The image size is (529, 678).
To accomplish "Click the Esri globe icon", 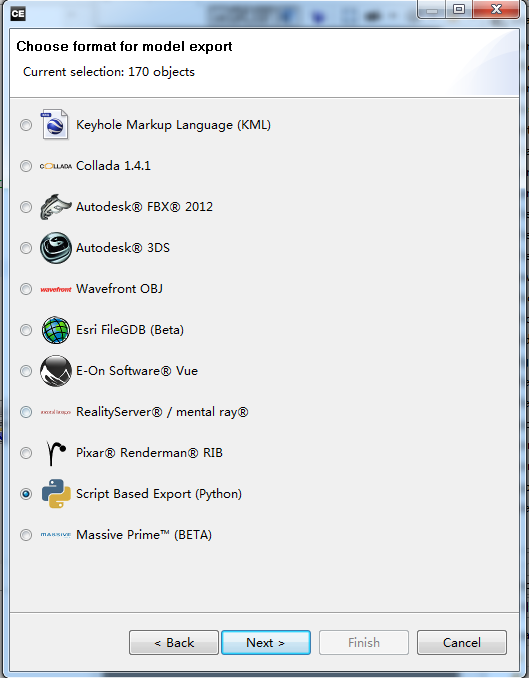I will (x=56, y=330).
